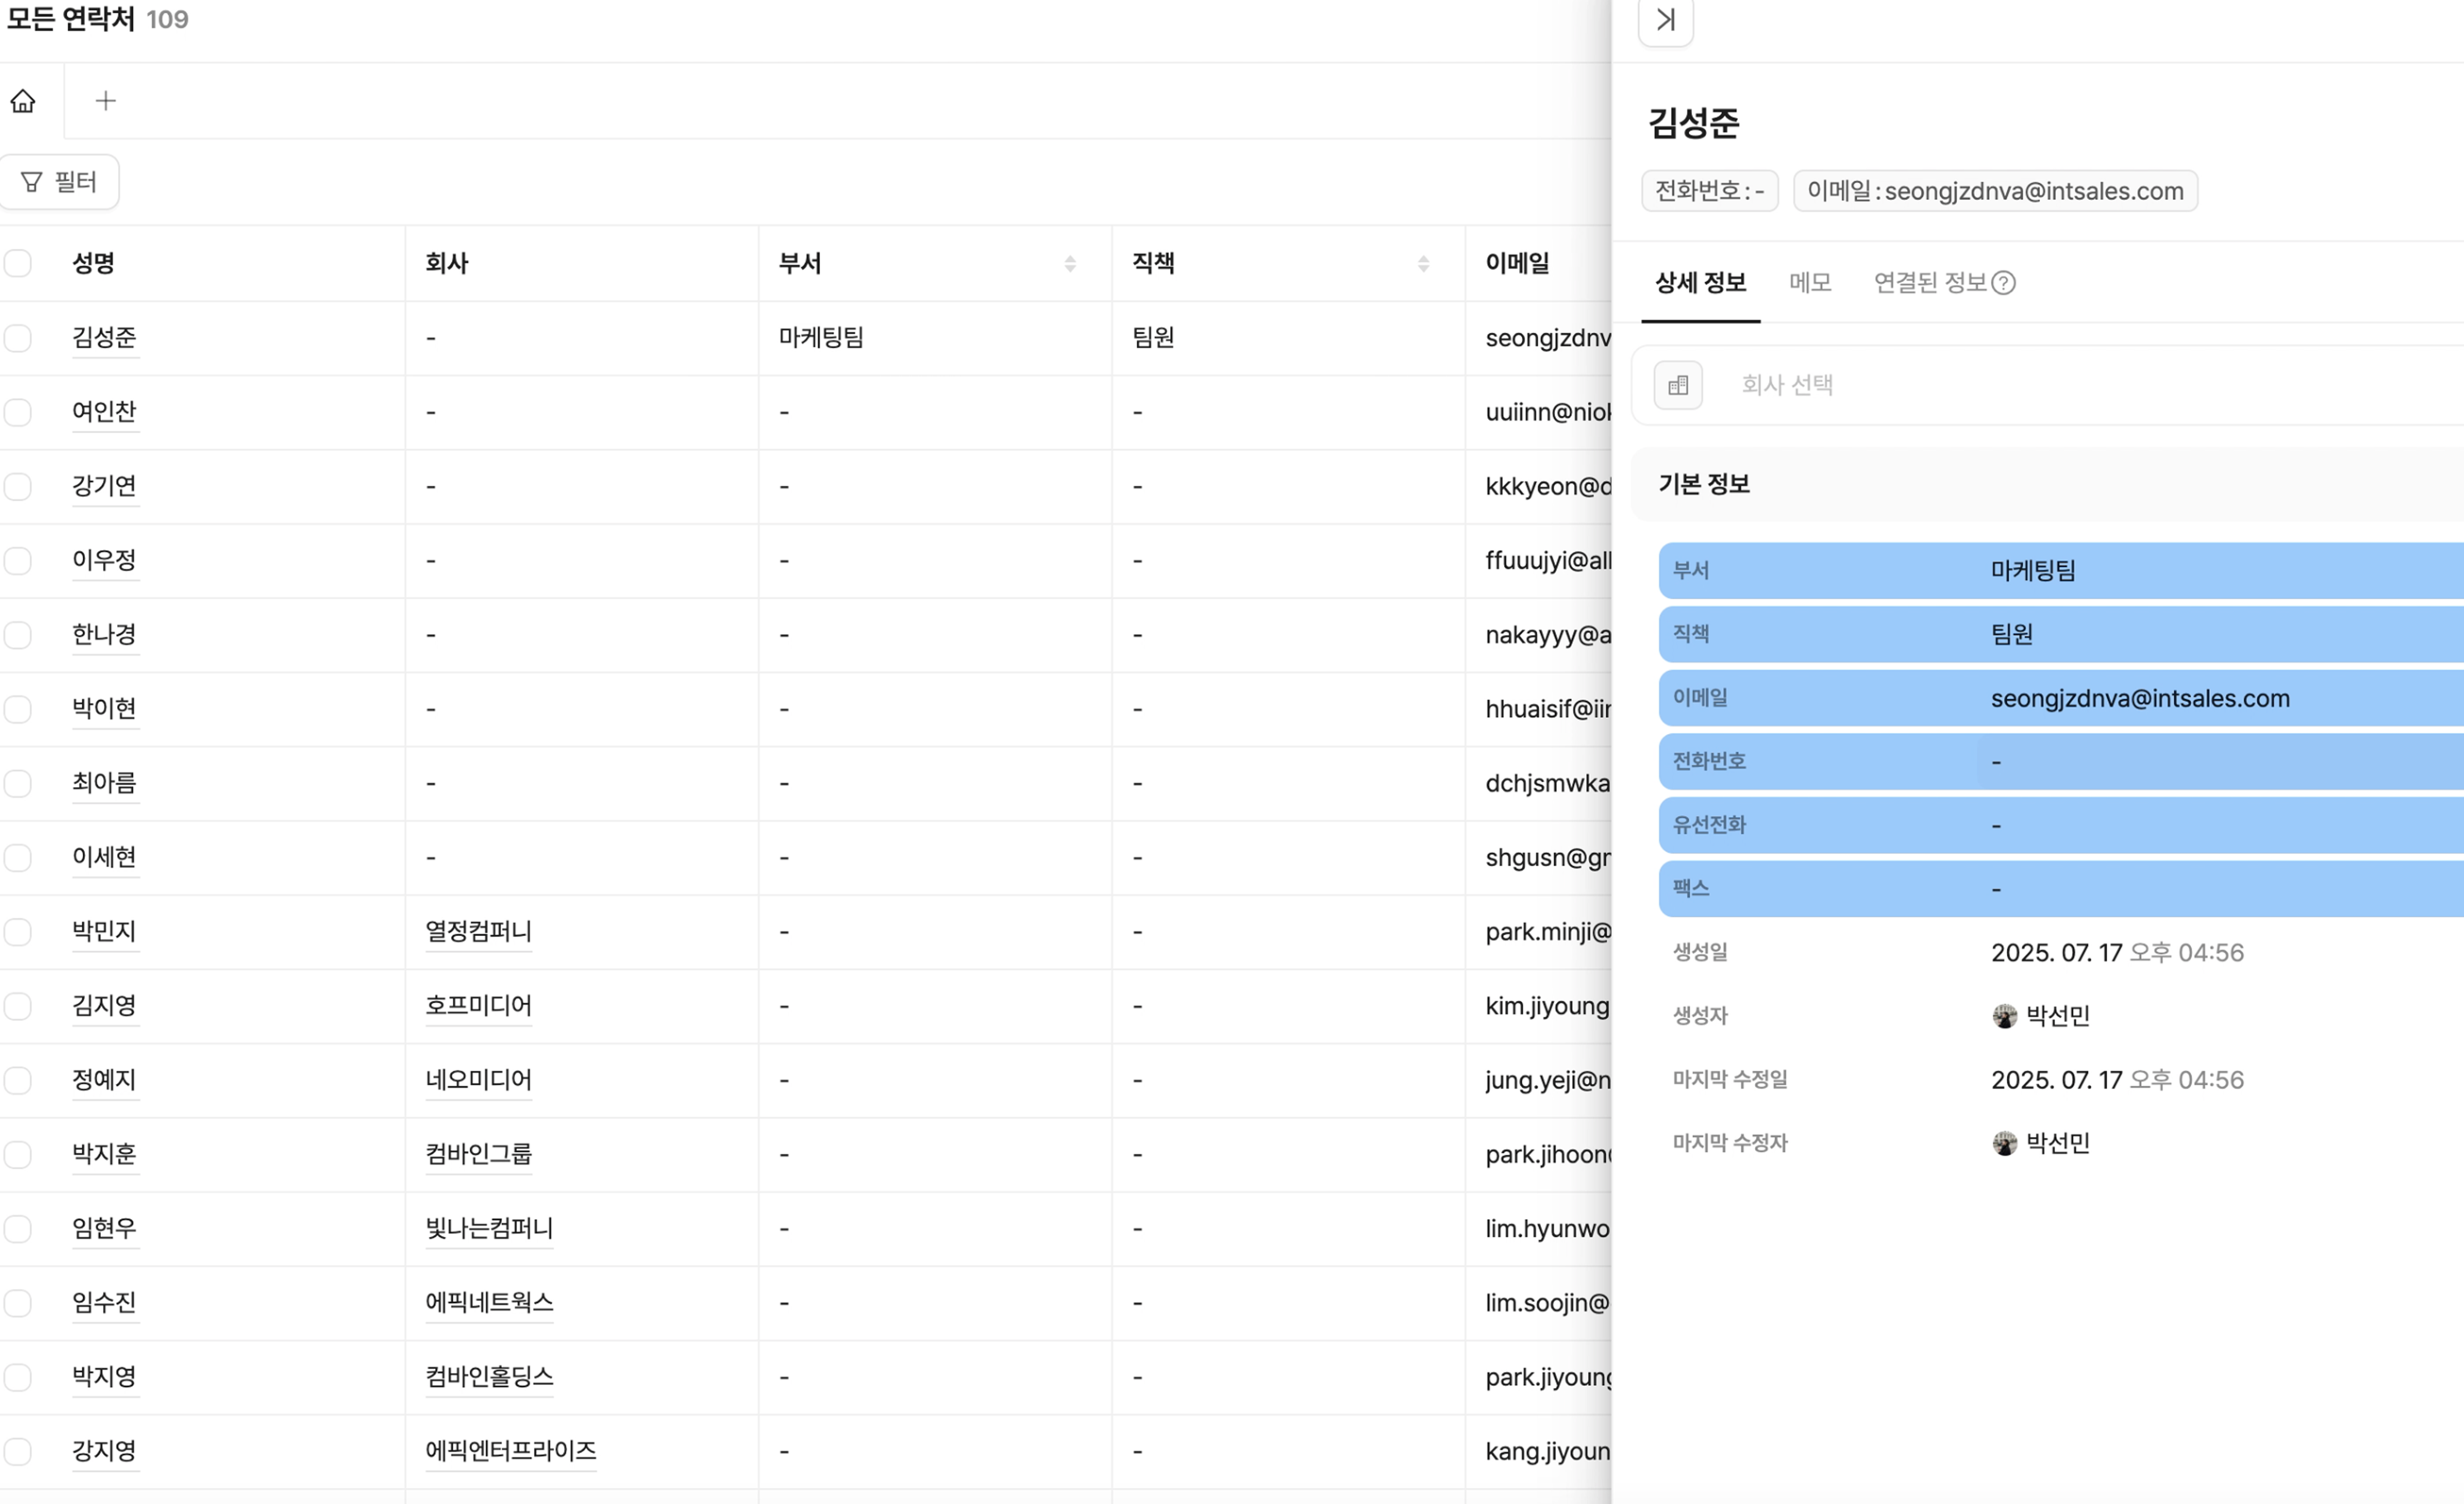Open the 필터 funnel button
The image size is (2464, 1504).
[x=60, y=182]
